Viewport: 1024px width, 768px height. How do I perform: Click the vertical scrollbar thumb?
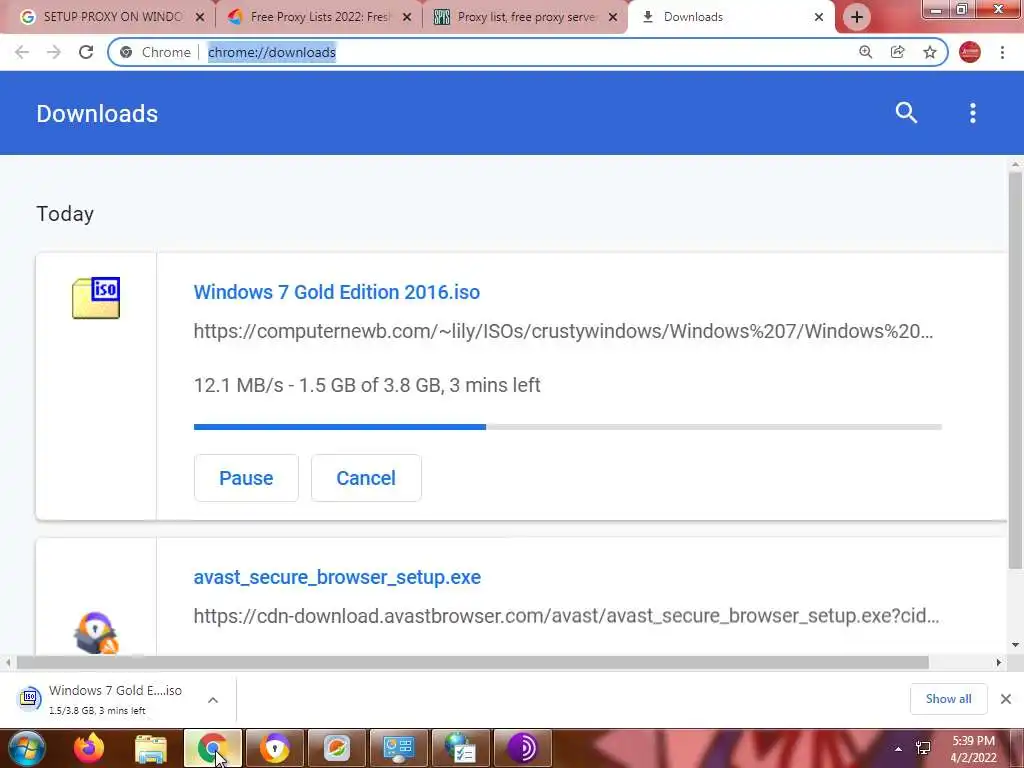tap(1015, 369)
